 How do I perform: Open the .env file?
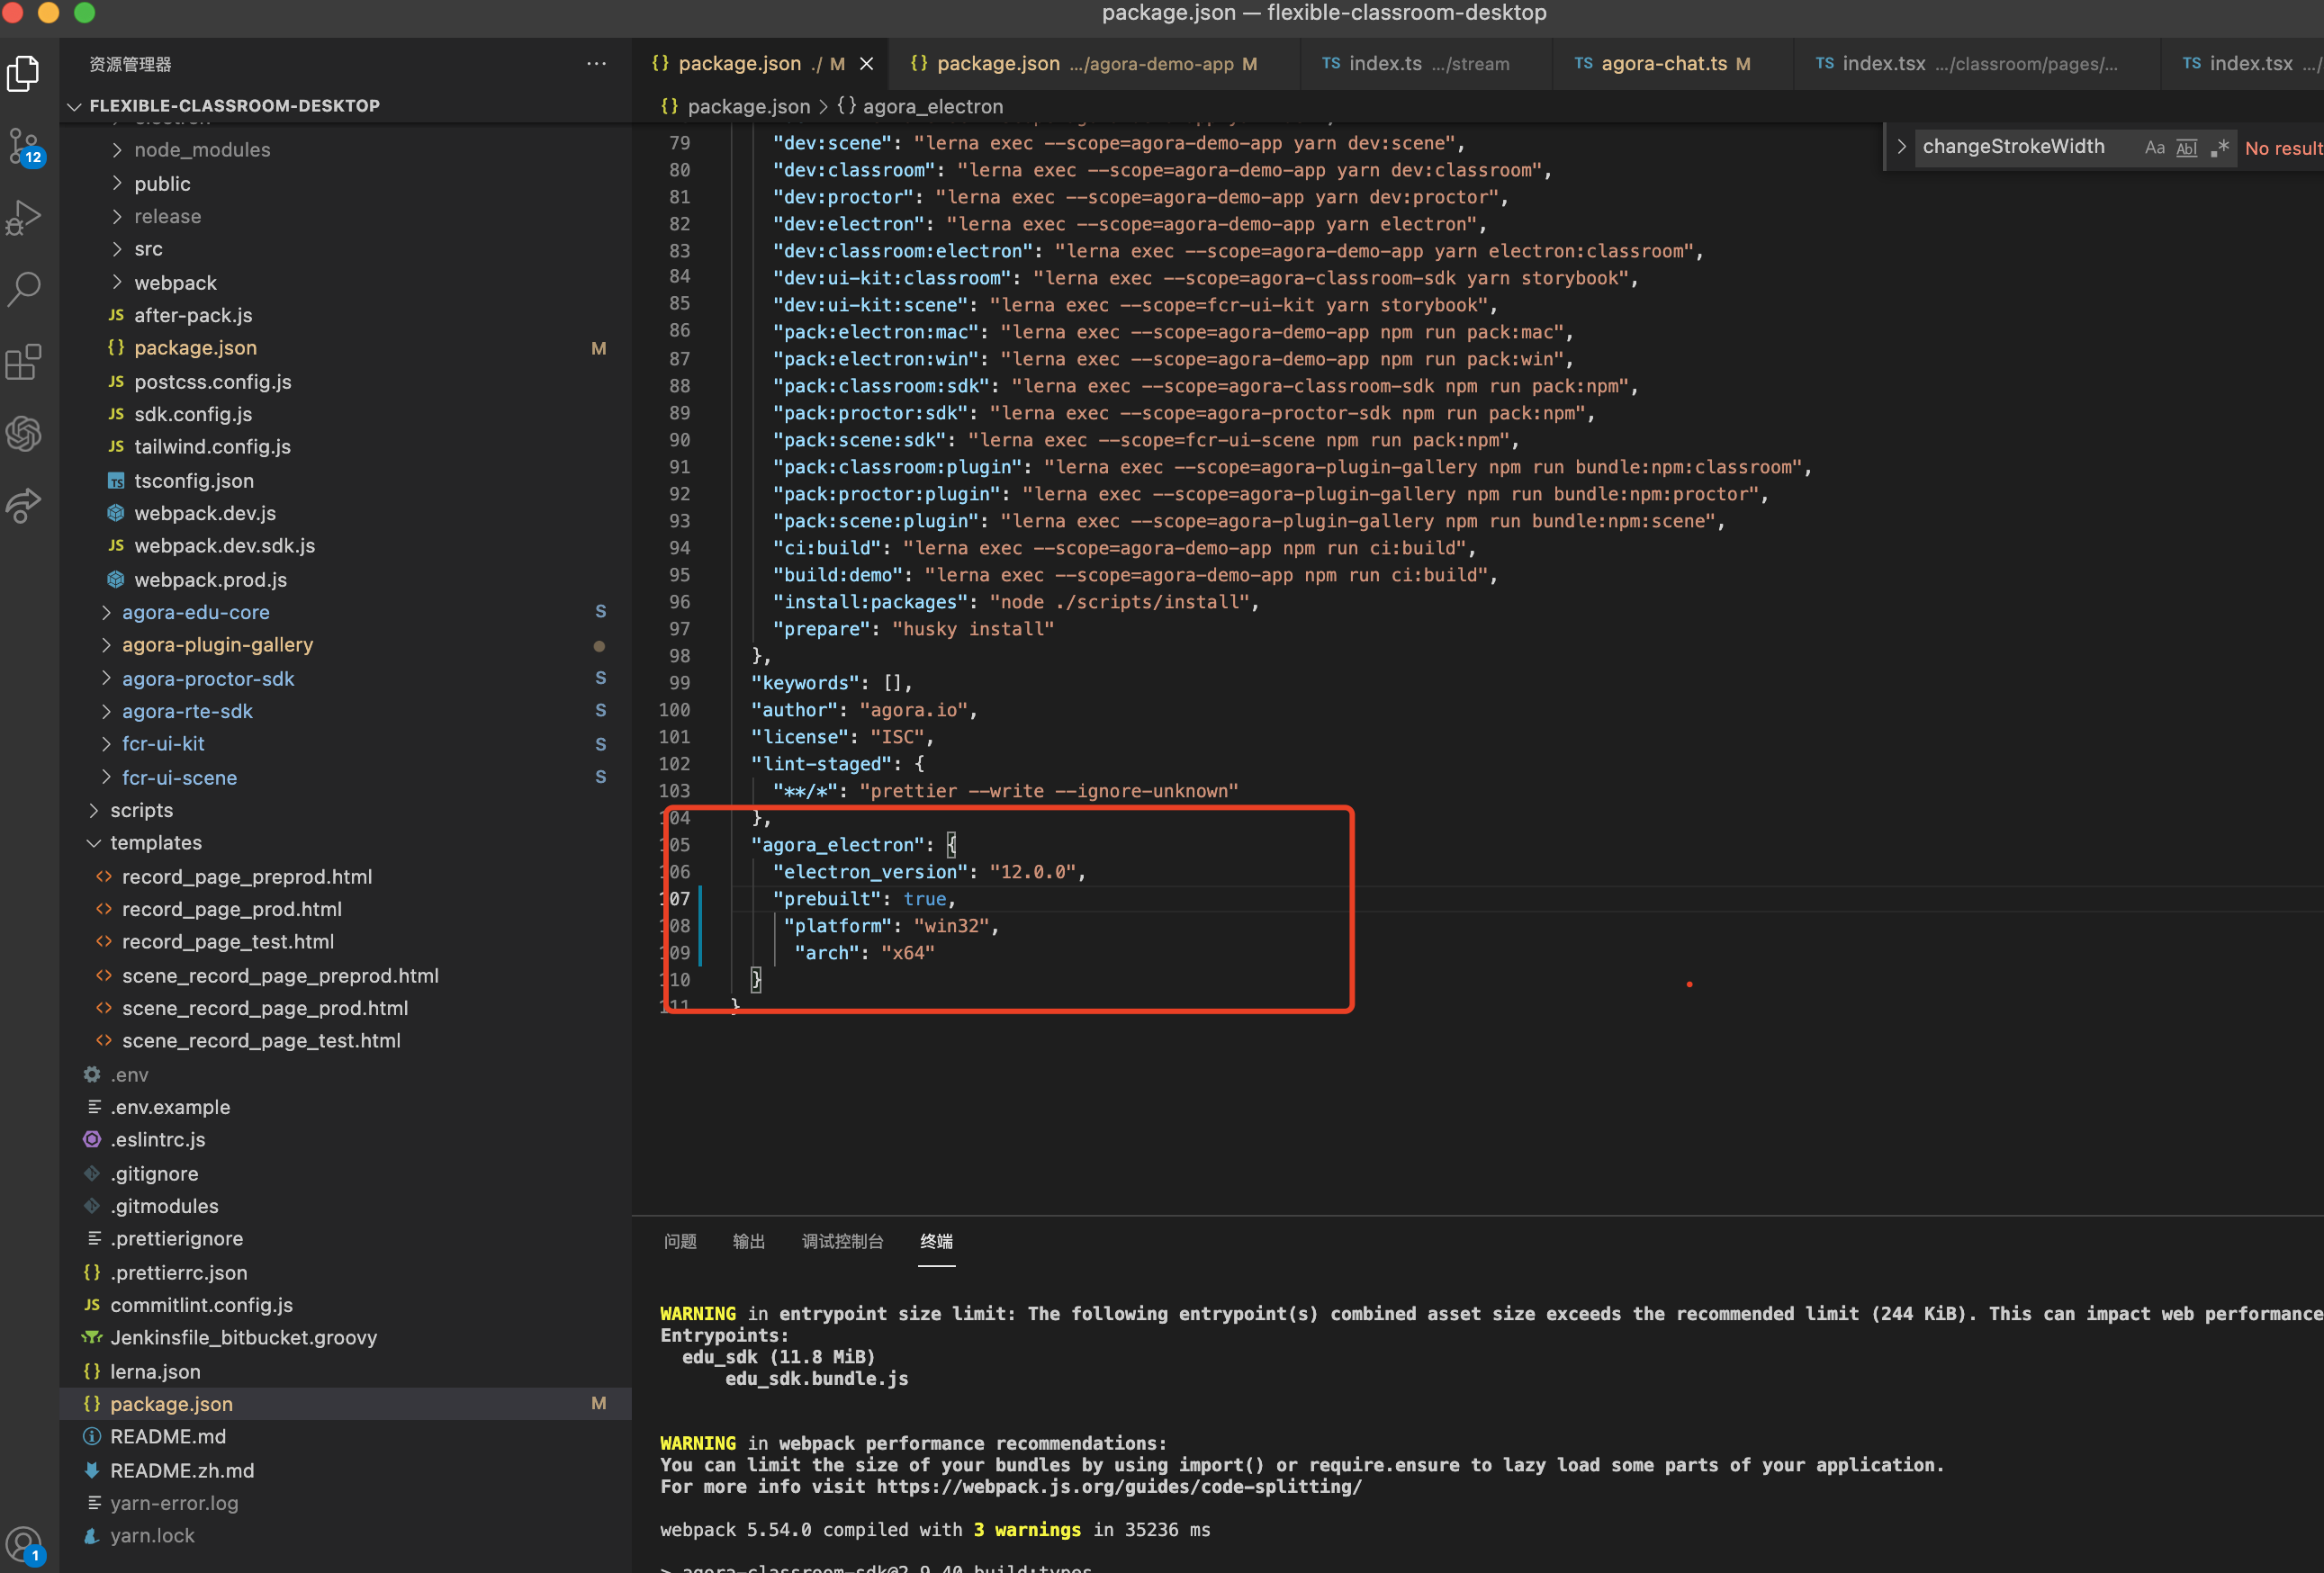click(129, 1074)
